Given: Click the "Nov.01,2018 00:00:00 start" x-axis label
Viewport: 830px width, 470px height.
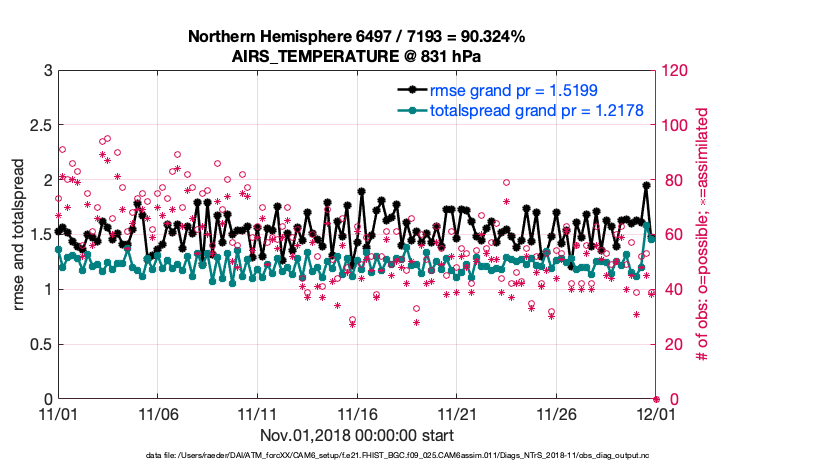Looking at the screenshot, I should [357, 435].
